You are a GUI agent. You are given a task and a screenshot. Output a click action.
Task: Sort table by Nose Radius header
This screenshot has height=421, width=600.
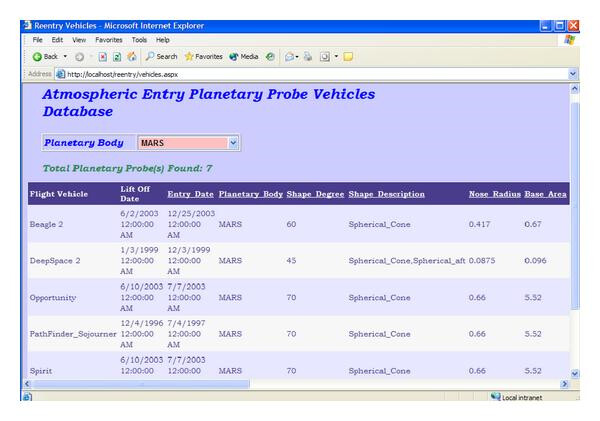pyautogui.click(x=495, y=194)
